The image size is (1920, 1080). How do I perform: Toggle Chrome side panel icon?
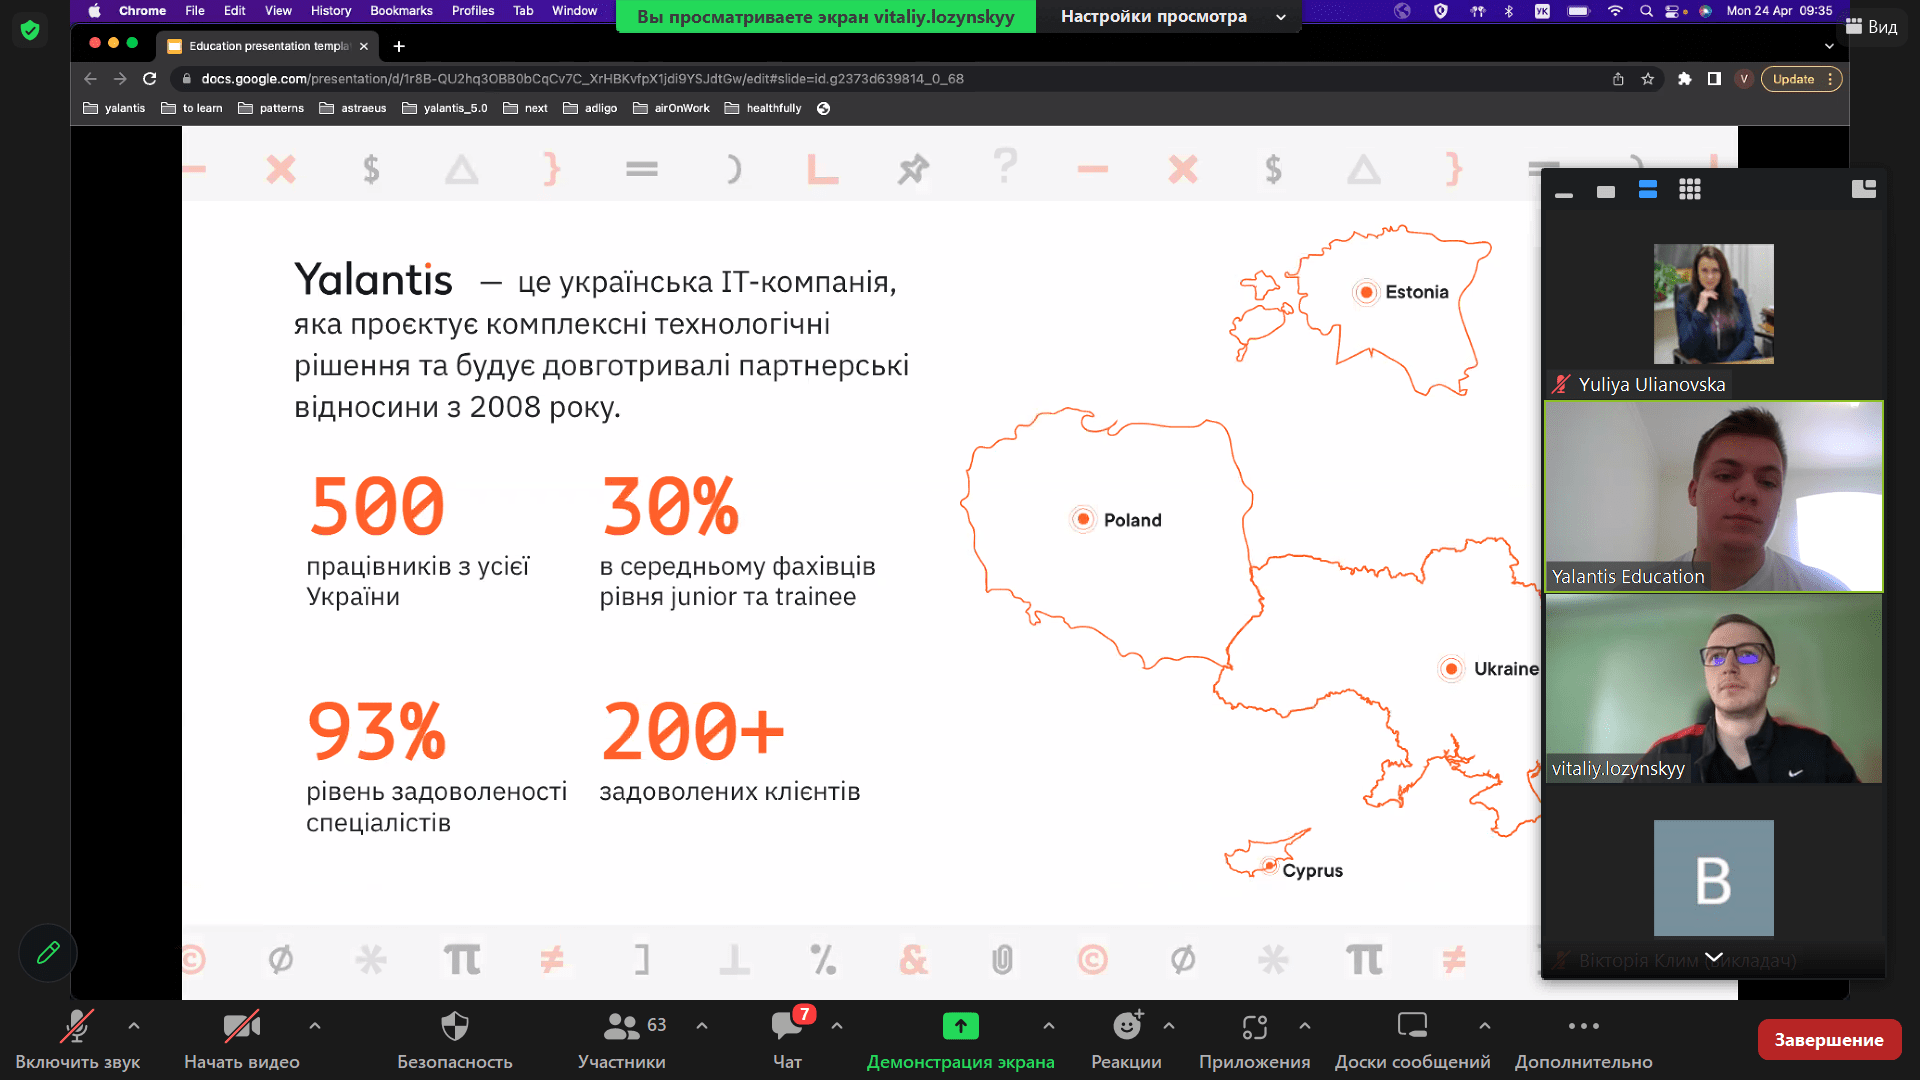coord(1714,79)
